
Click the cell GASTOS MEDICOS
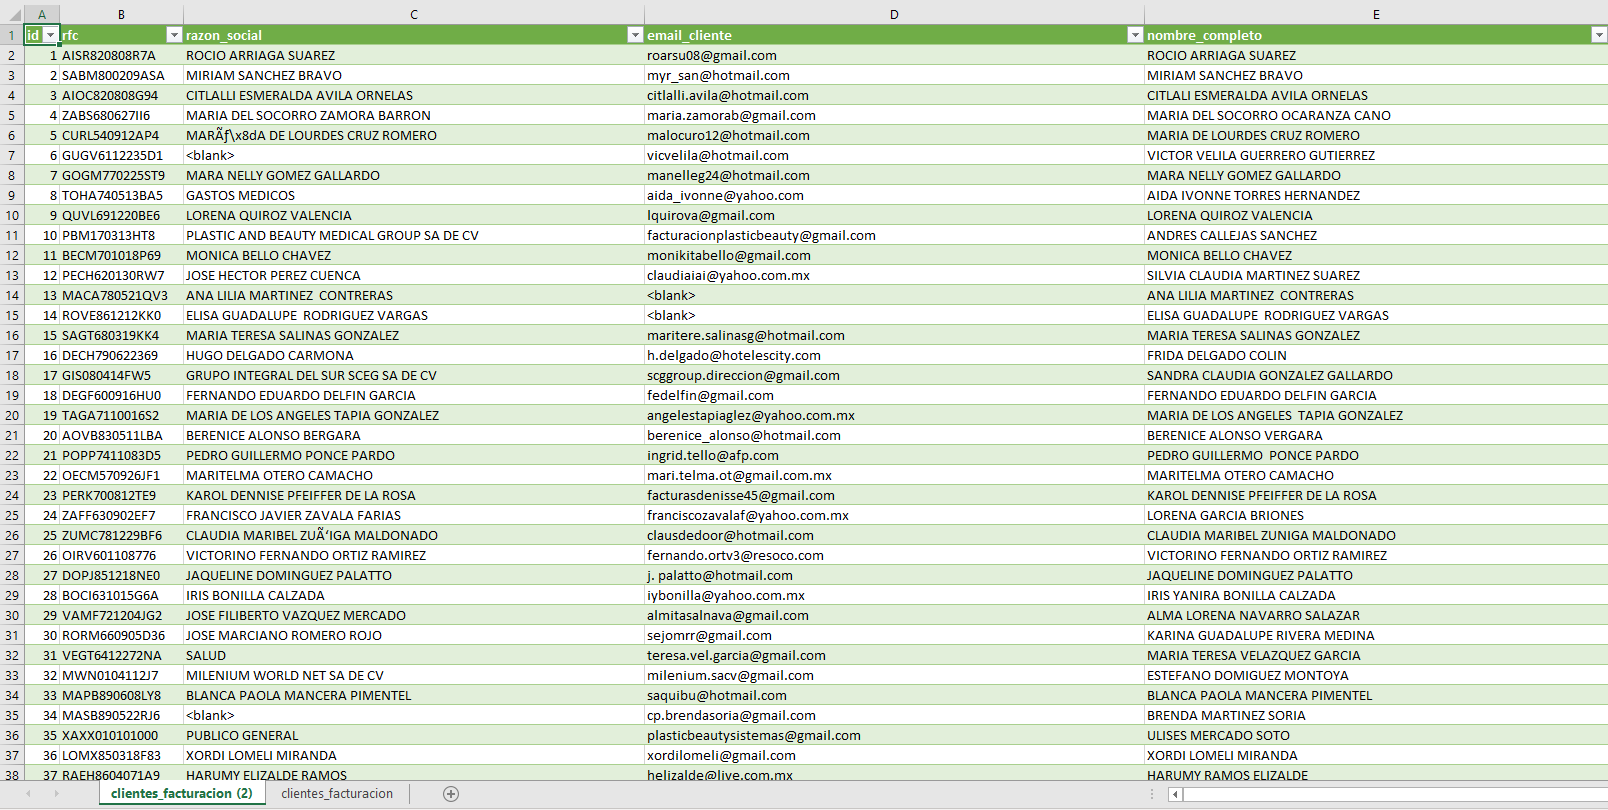coord(414,195)
